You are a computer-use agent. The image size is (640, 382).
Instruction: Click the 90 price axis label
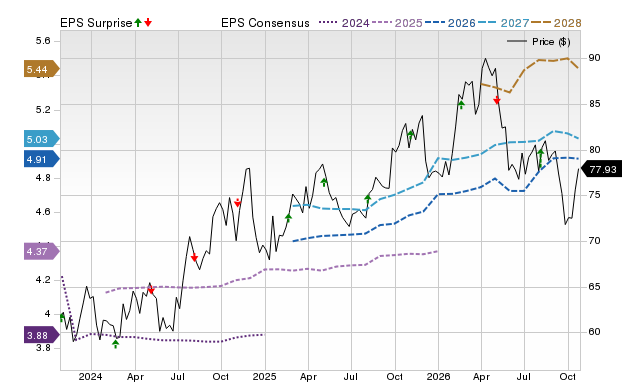(x=594, y=58)
